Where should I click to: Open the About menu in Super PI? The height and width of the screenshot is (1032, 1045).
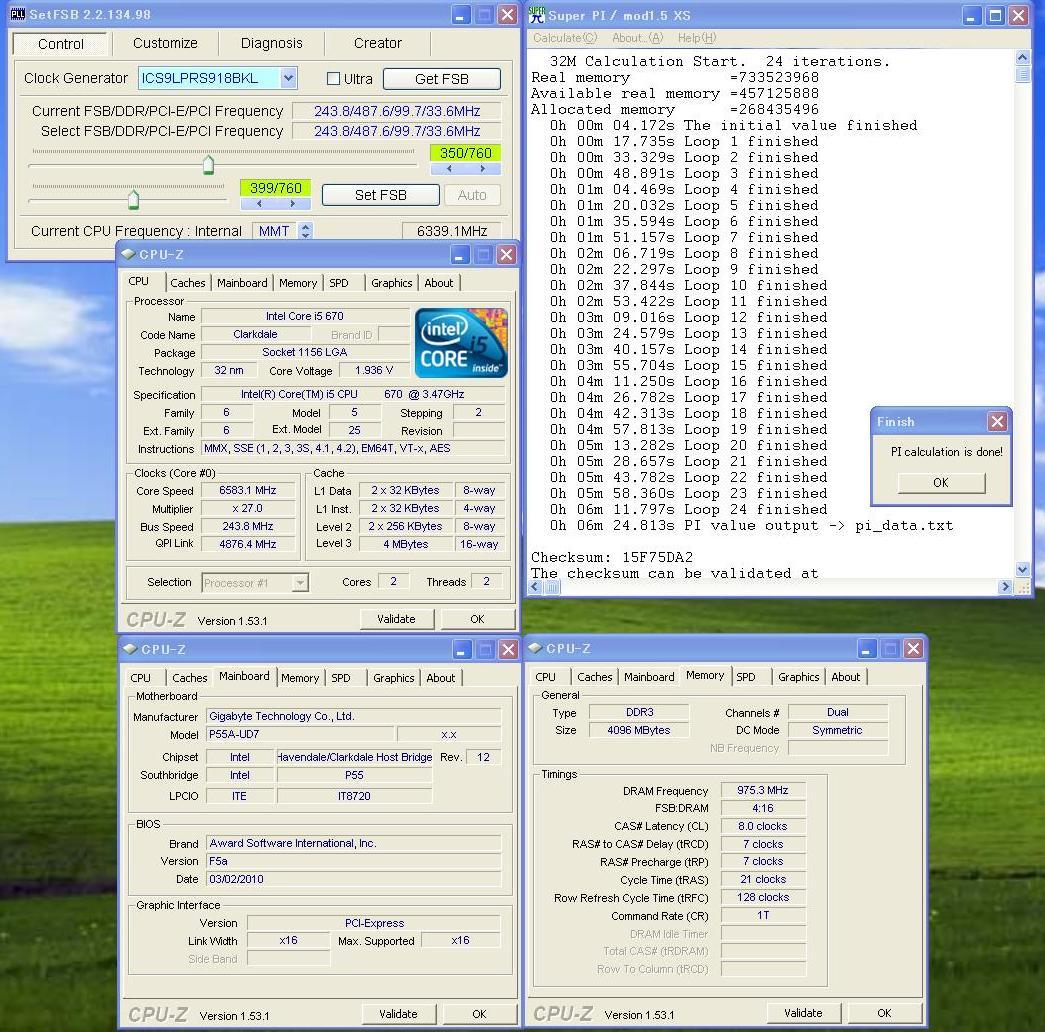(637, 38)
